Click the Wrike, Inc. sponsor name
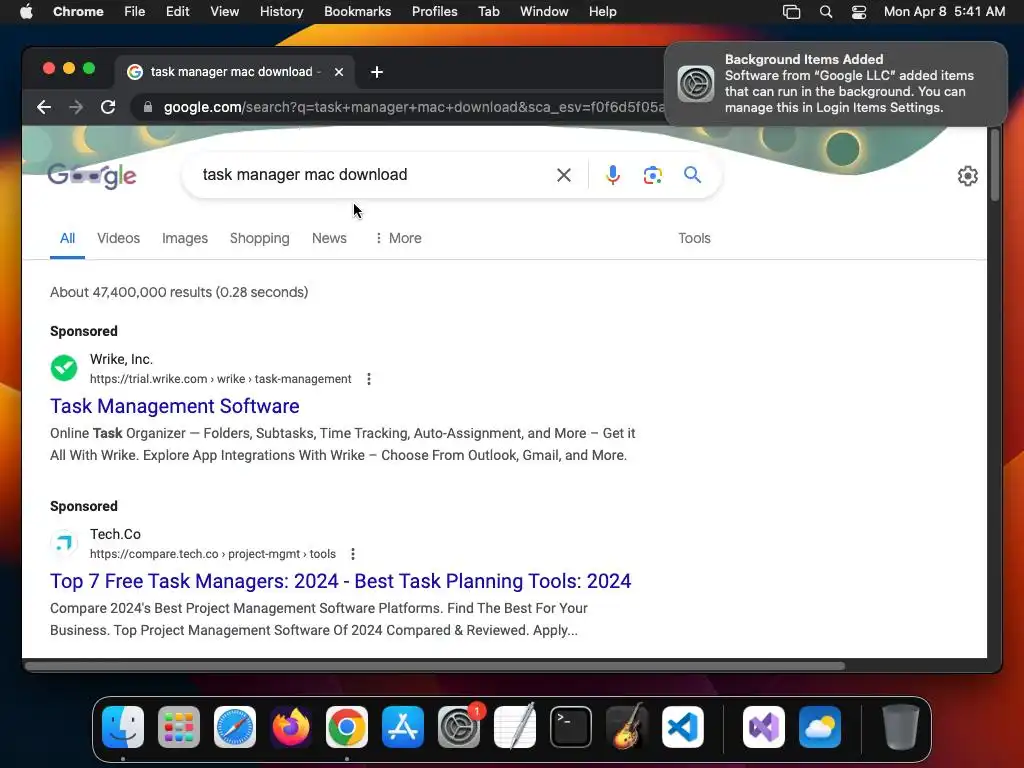This screenshot has width=1024, height=768. (121, 359)
